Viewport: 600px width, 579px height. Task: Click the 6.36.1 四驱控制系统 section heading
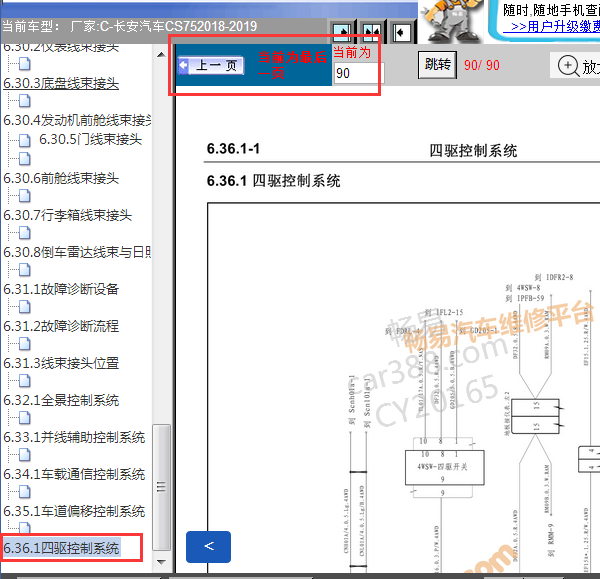pos(273,181)
